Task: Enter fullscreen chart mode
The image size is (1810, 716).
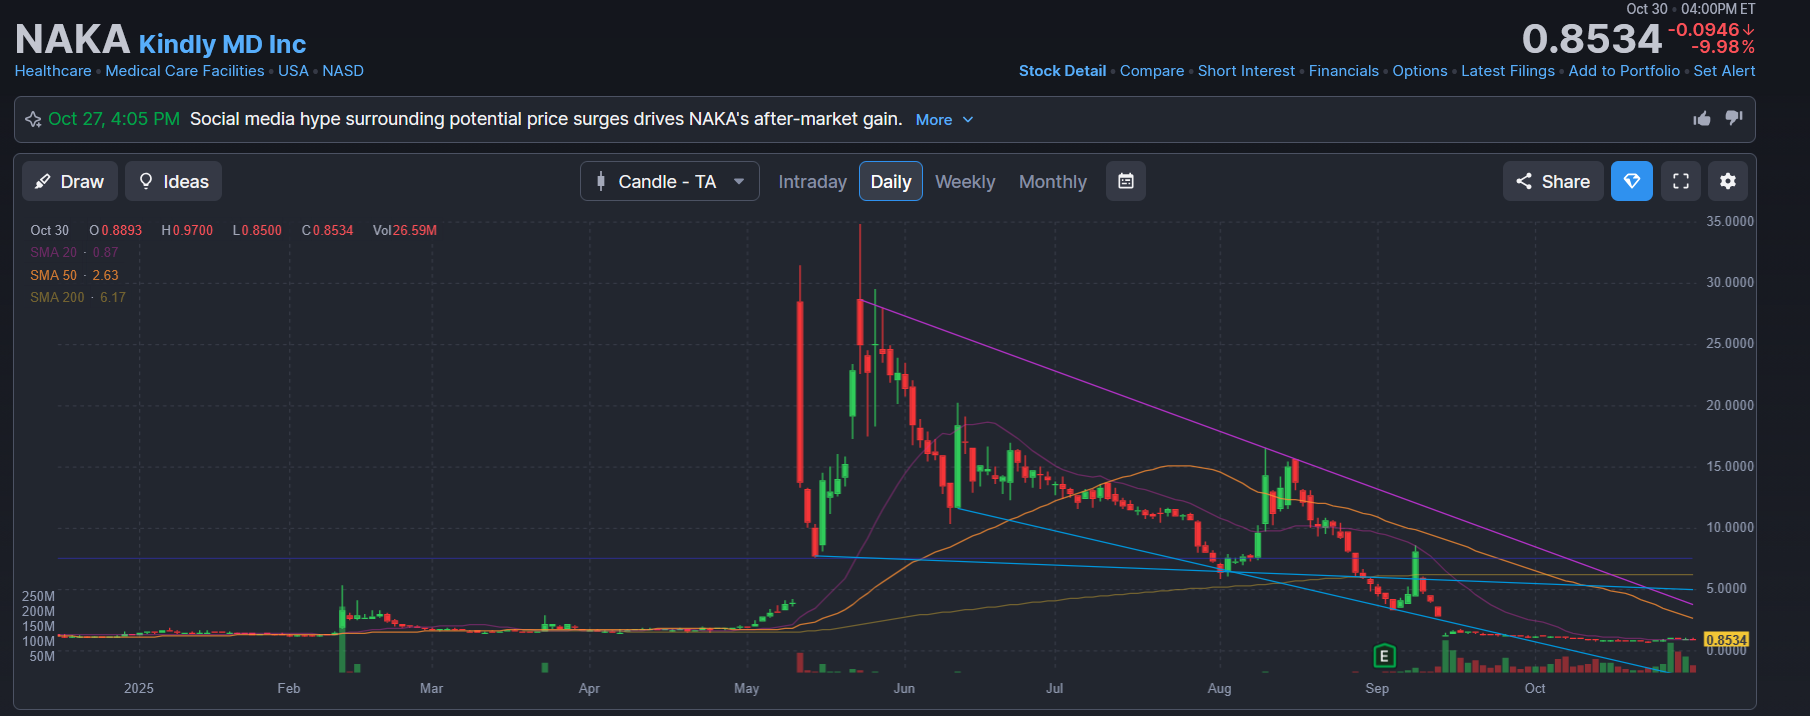Action: coord(1680,181)
